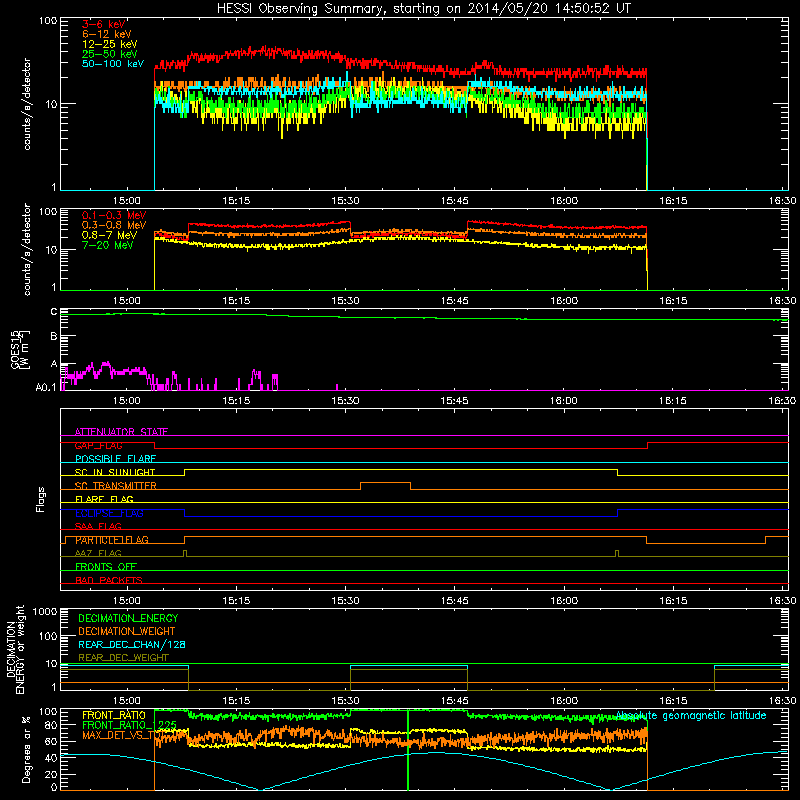Click the 1000 tick on decimation axis

[x=45, y=611]
